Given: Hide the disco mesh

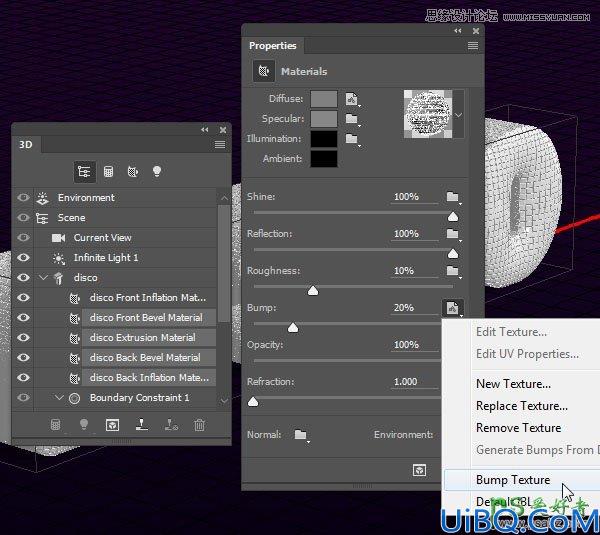Looking at the screenshot, I should (23, 277).
